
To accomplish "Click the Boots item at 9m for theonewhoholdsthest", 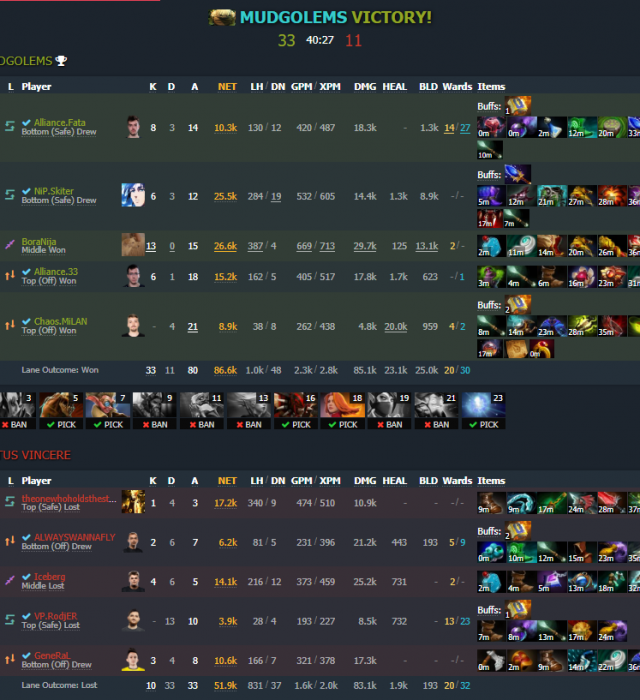I will pos(491,503).
